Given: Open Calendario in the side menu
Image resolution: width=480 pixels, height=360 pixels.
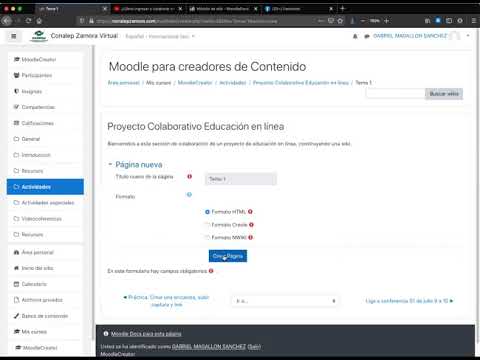Looking at the screenshot, I should point(45,284).
